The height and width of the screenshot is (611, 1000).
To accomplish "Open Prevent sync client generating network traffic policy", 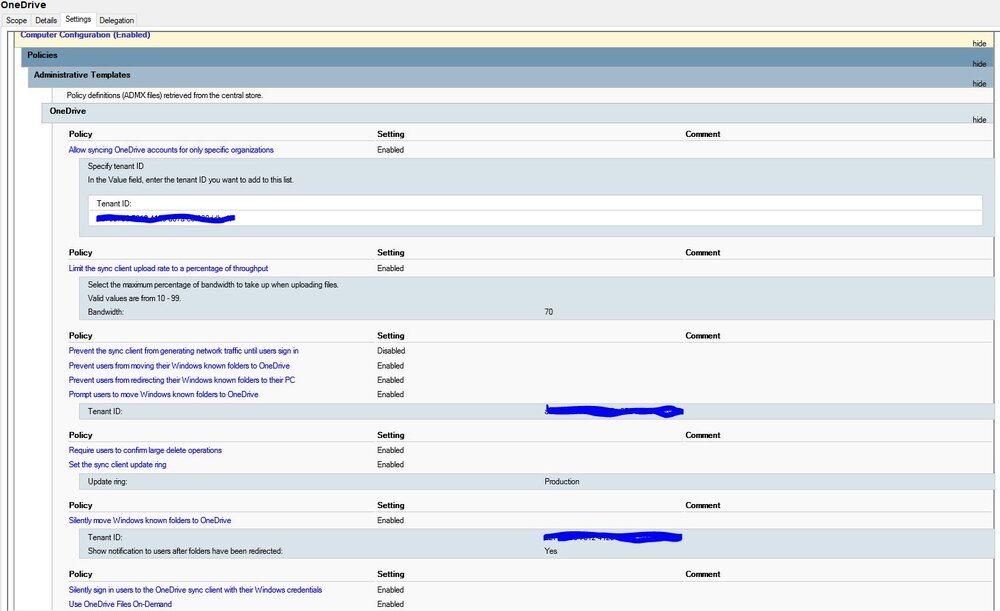I will coord(184,351).
